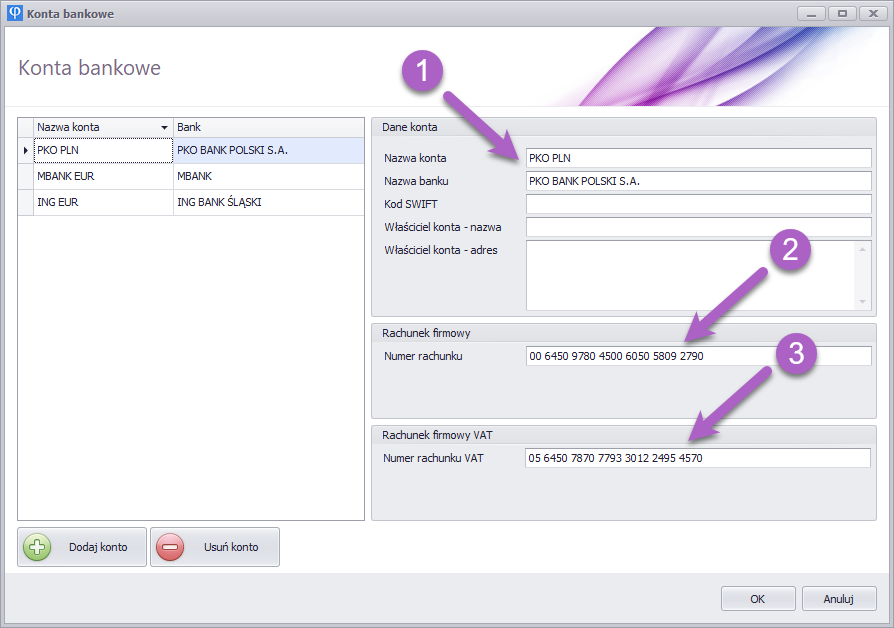Click the MBANK bank cell
This screenshot has width=894, height=628.
[x=269, y=176]
